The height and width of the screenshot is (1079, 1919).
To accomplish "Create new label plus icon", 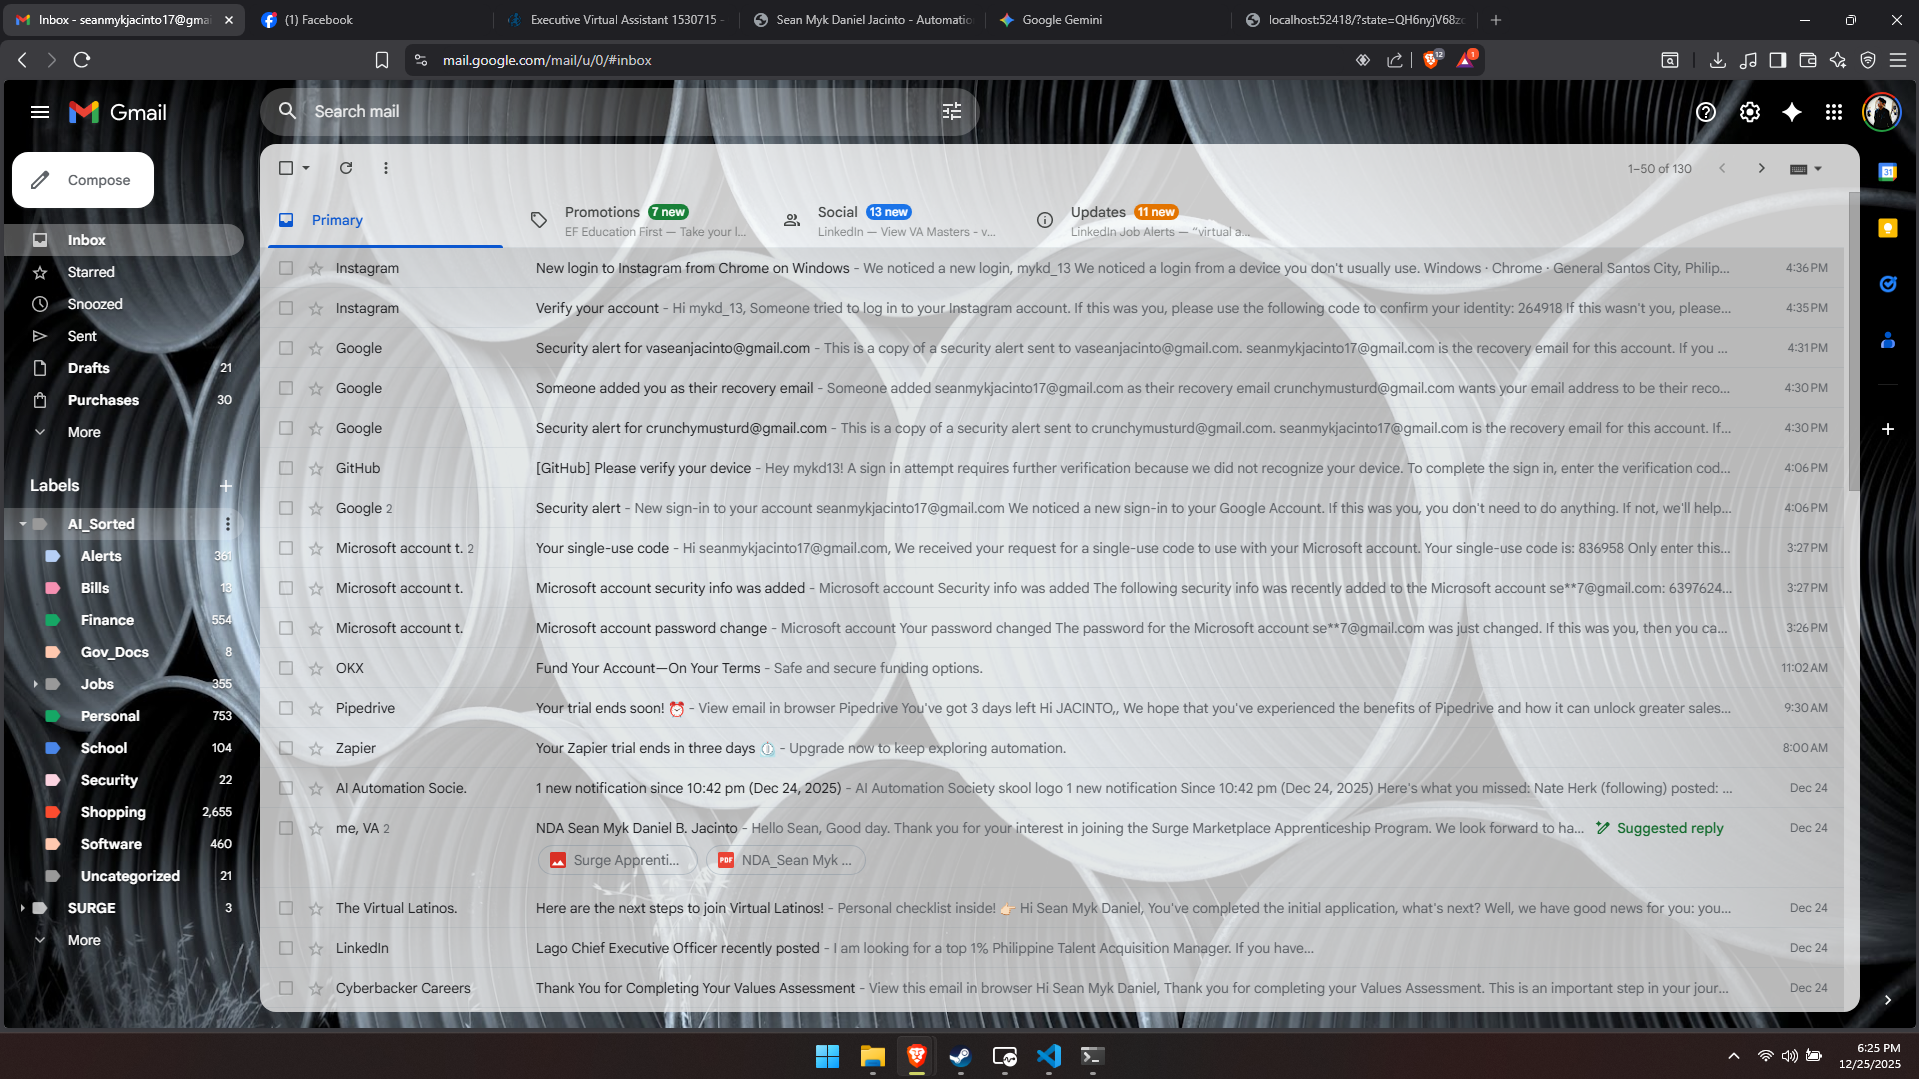I will [x=226, y=486].
